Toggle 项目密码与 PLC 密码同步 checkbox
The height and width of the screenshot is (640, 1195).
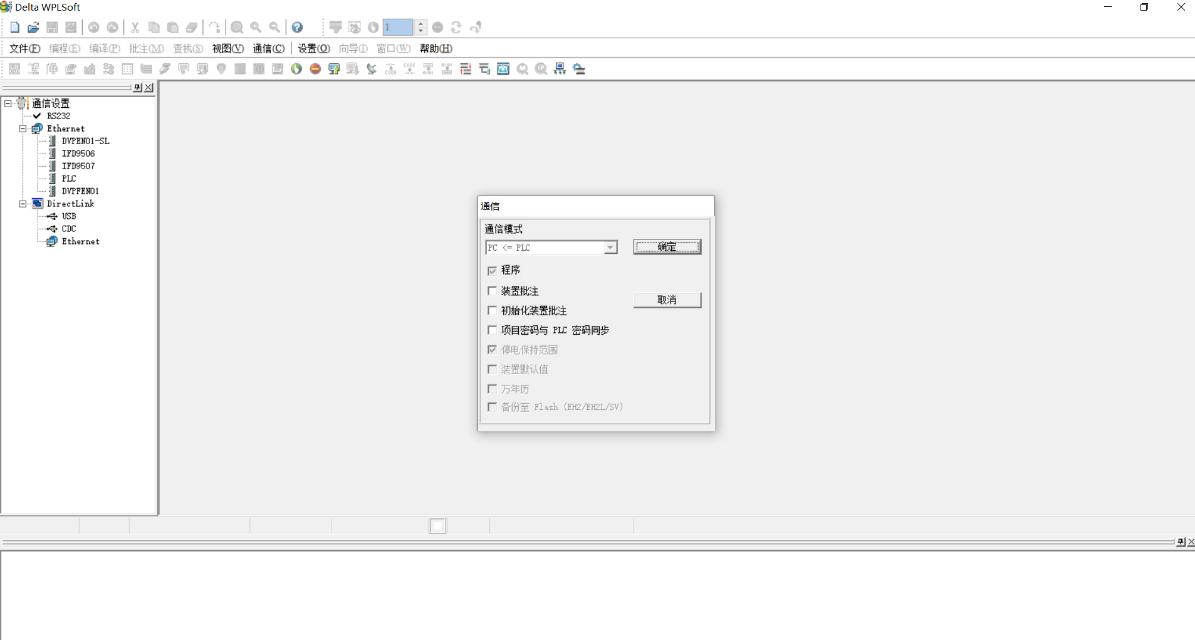point(492,330)
